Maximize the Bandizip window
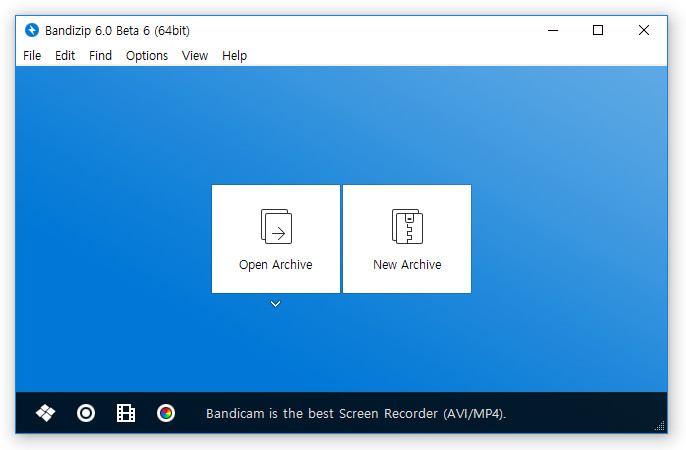Screen dimensions: 686x450 coord(598,30)
